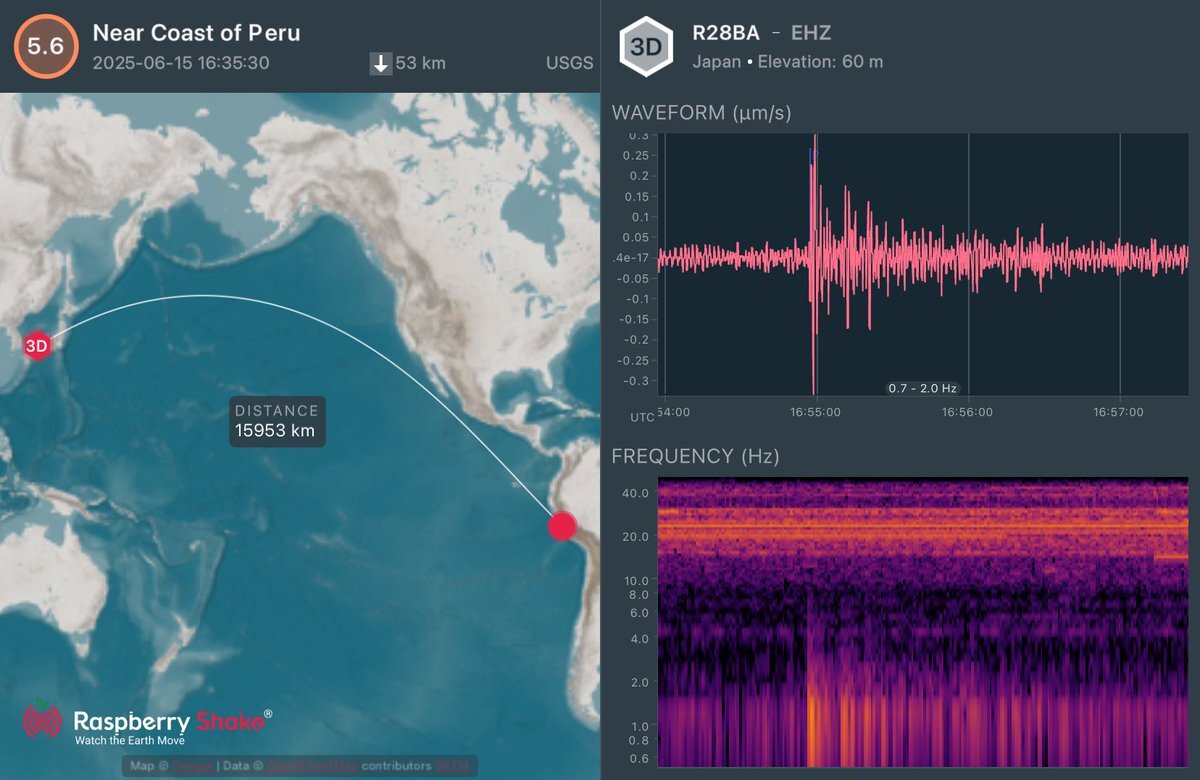Screen dimensions: 1200x780
Task: Click the 5.6 magnitude badge
Action: point(44,46)
